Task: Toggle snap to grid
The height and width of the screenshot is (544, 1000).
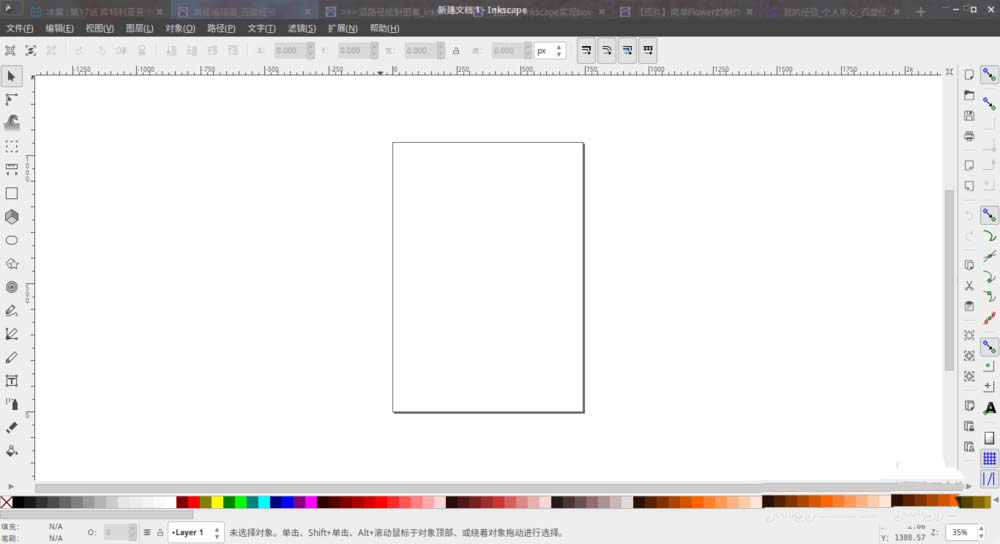Action: click(x=989, y=458)
